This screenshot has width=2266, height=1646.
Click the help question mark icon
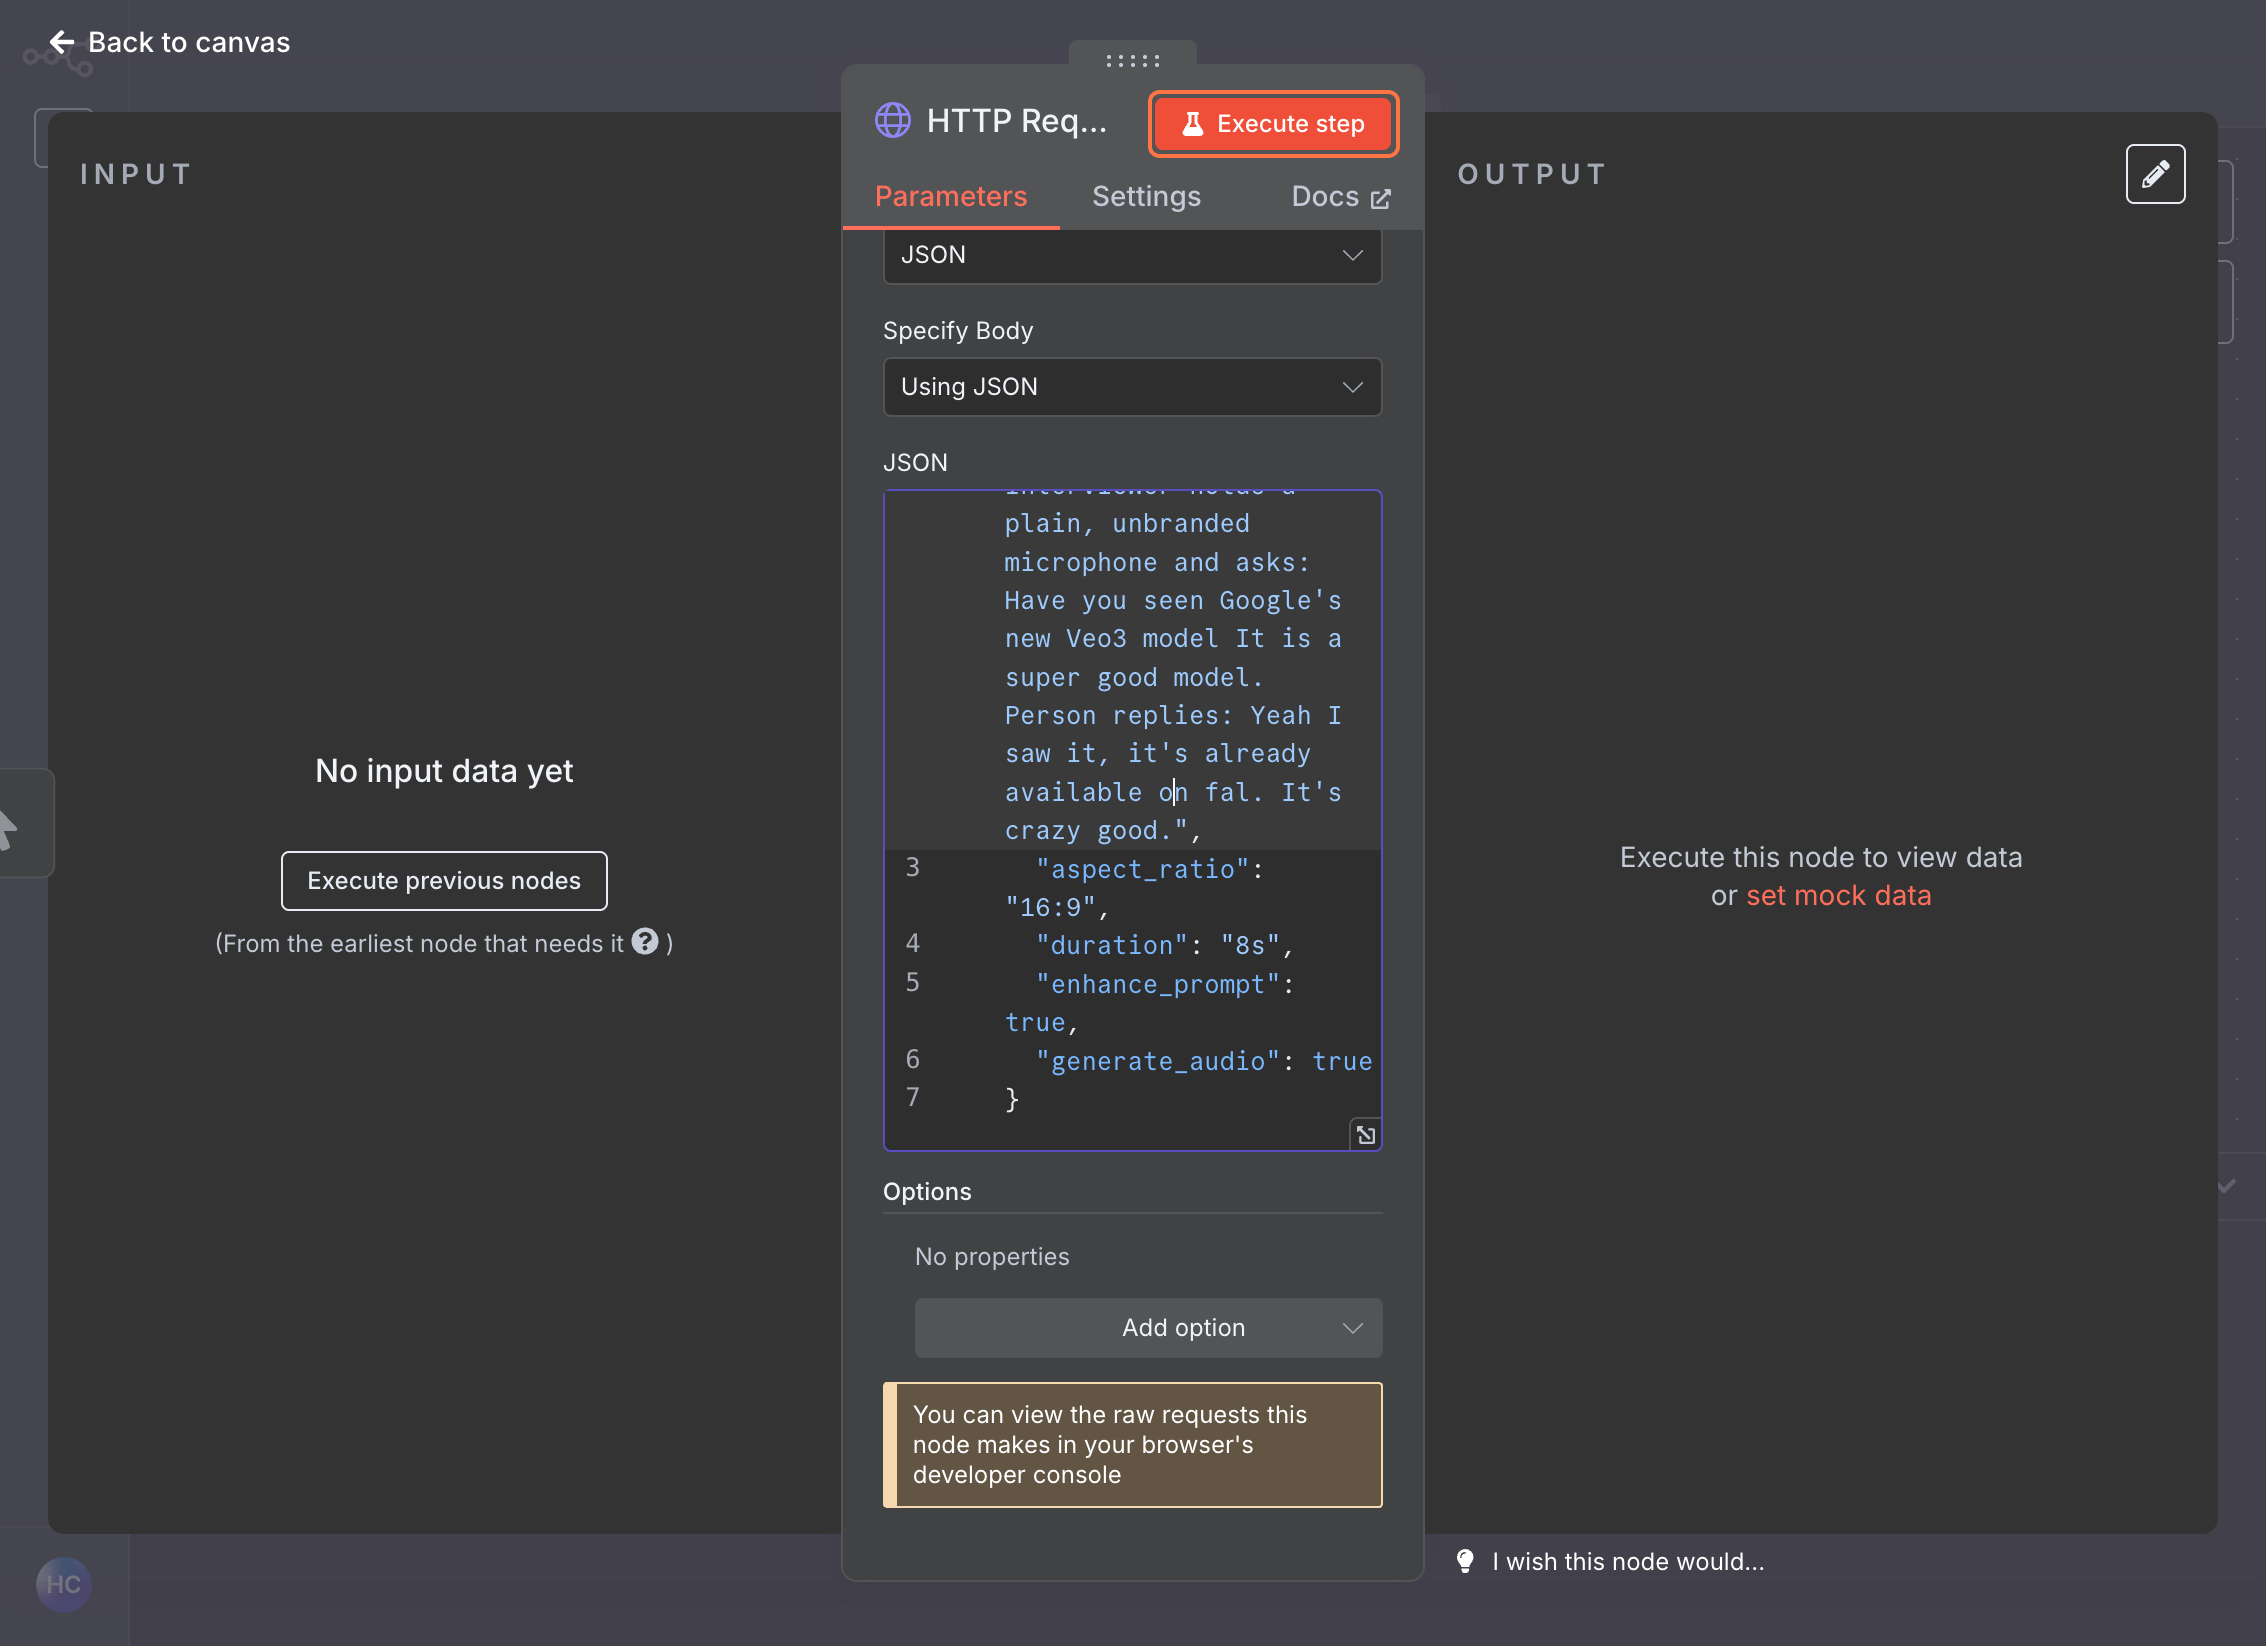click(x=646, y=942)
